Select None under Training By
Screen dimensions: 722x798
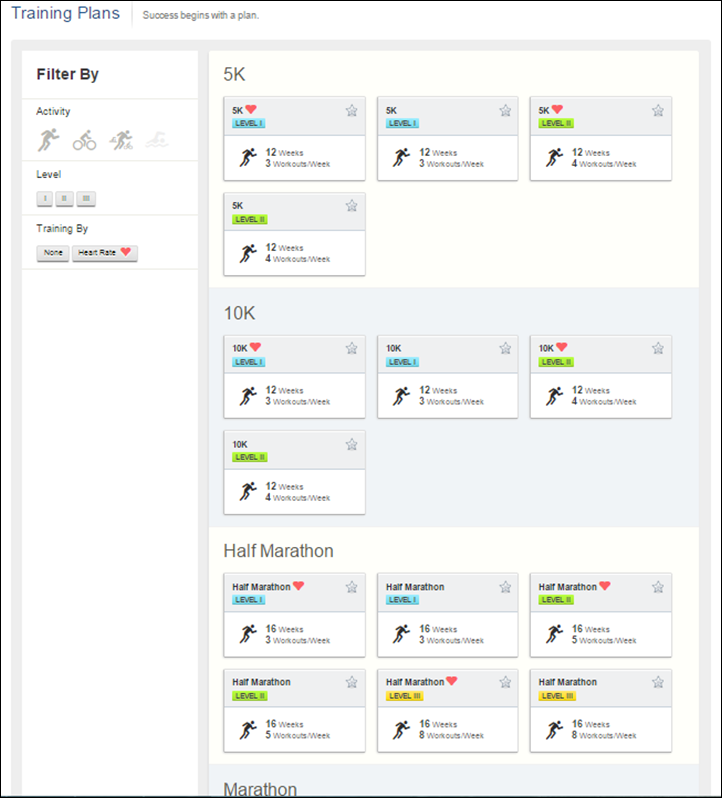point(53,253)
